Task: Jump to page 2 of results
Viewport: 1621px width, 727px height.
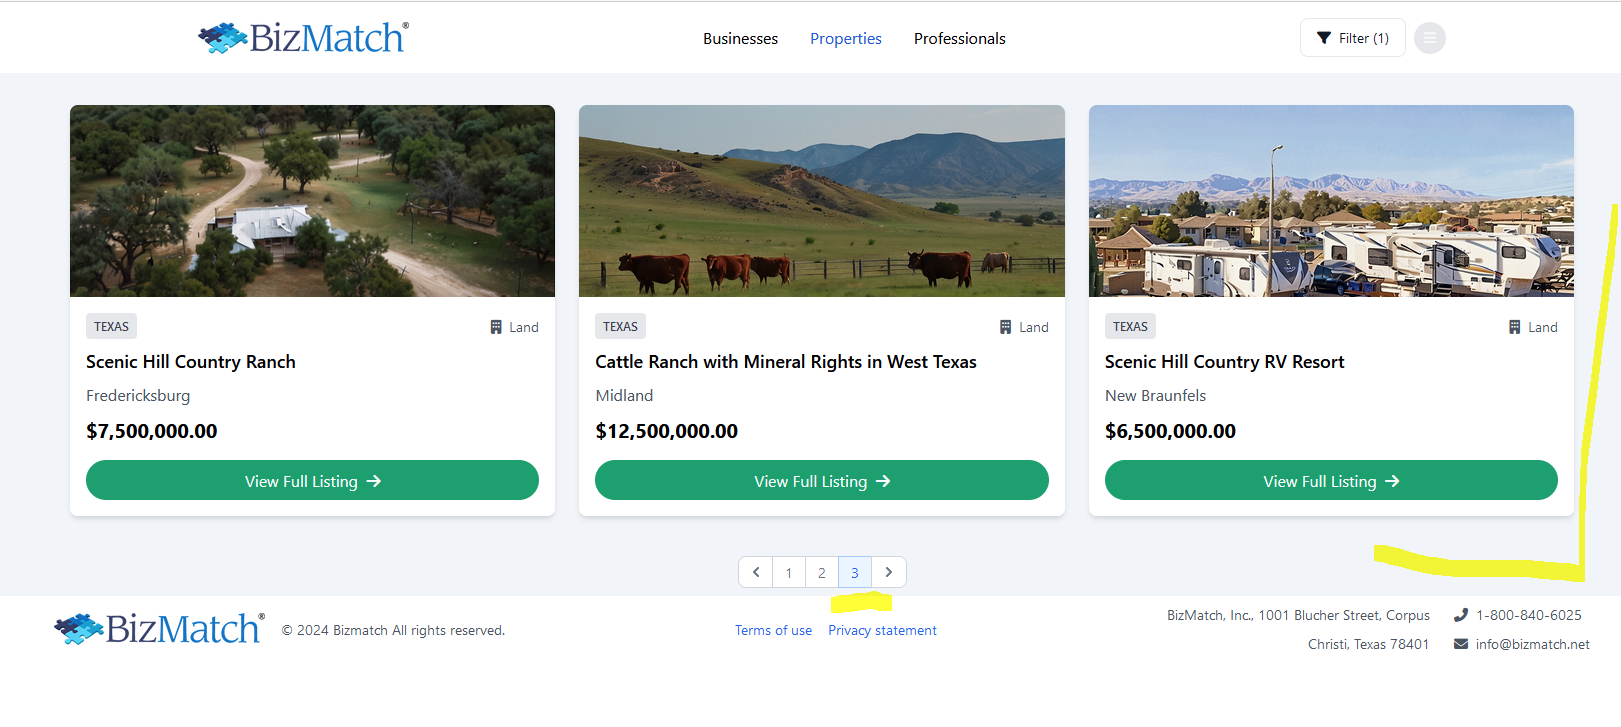Action: pyautogui.click(x=822, y=573)
